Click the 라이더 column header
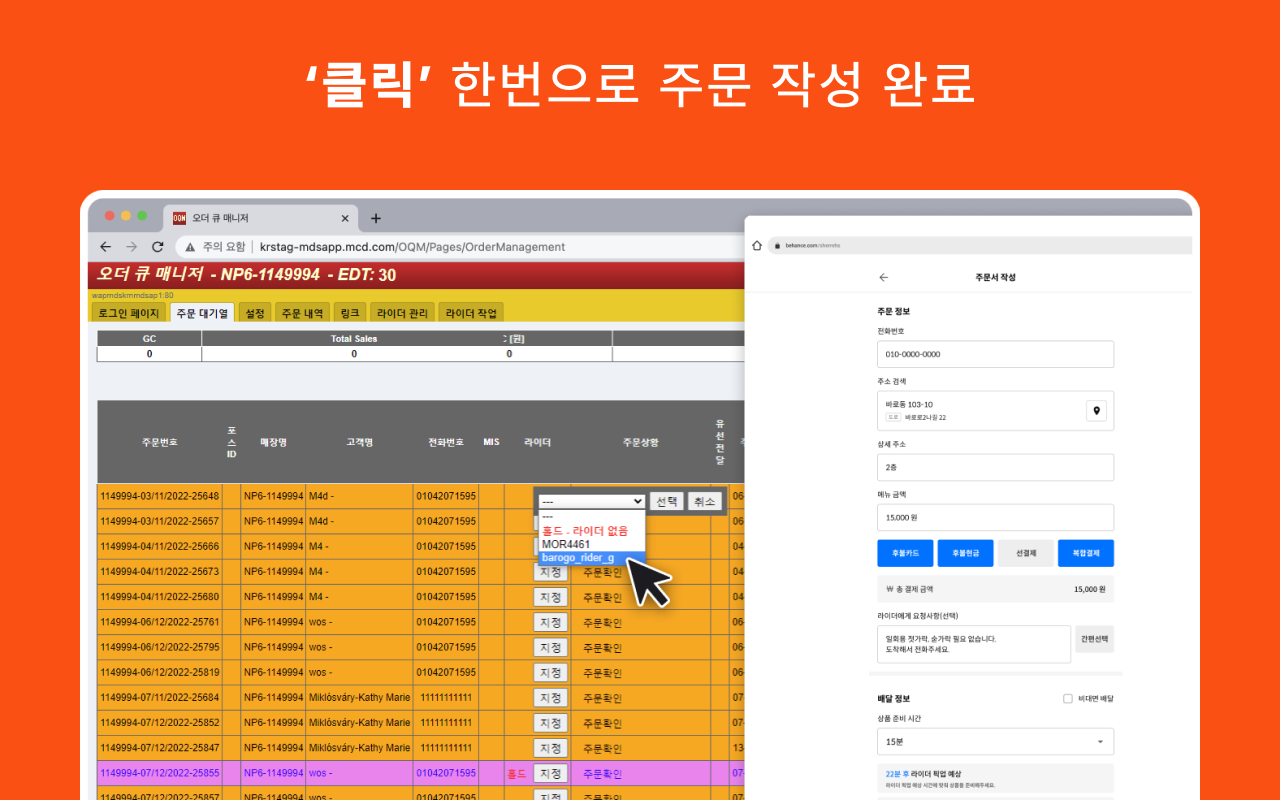 [x=537, y=442]
